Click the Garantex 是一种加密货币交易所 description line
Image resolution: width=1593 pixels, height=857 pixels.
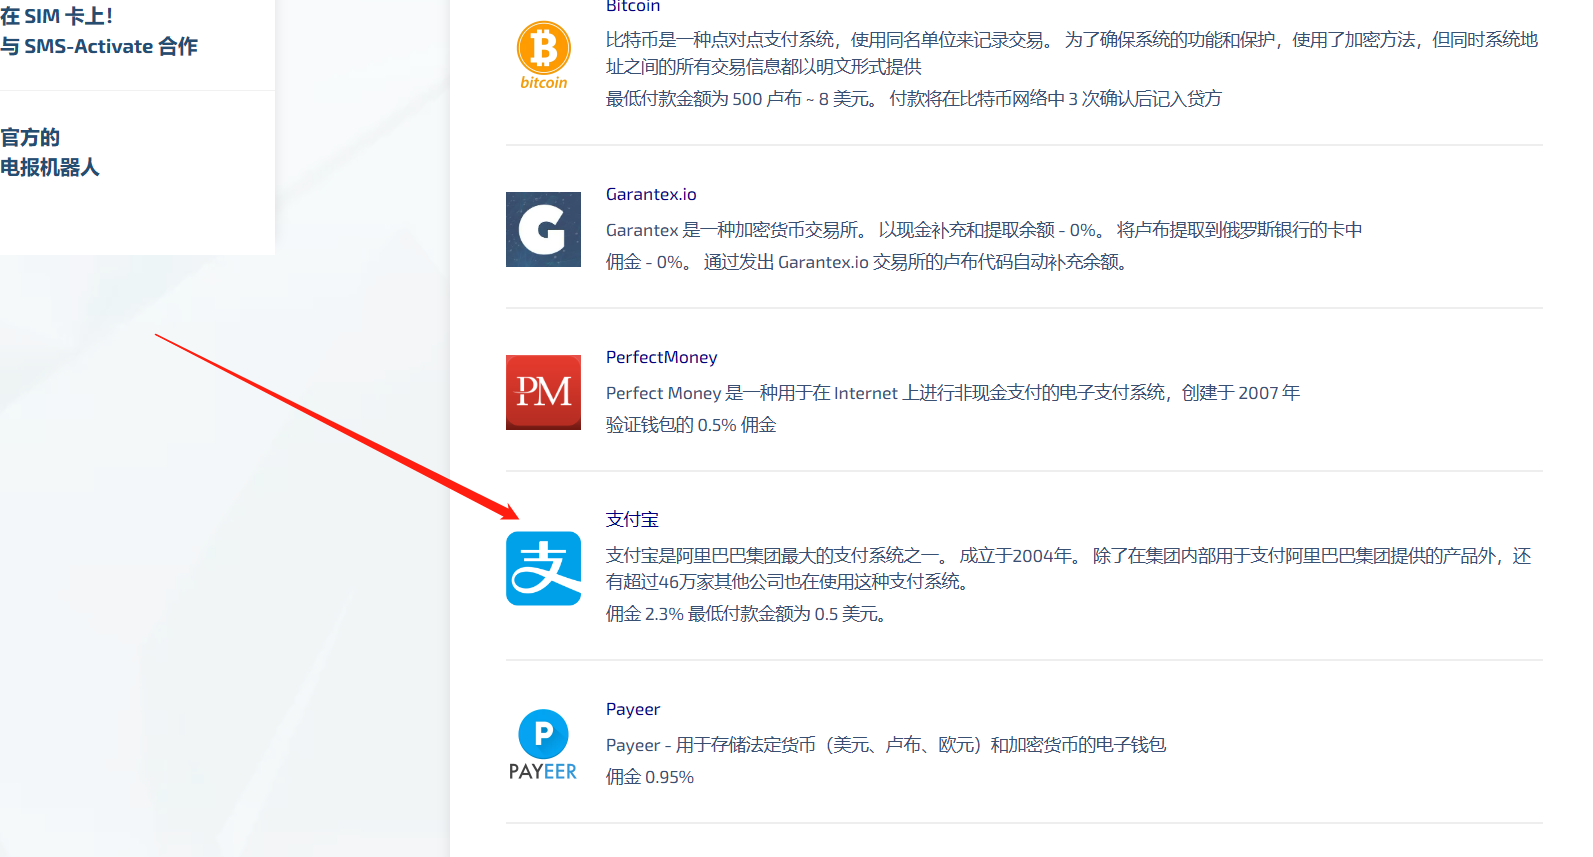coord(984,230)
